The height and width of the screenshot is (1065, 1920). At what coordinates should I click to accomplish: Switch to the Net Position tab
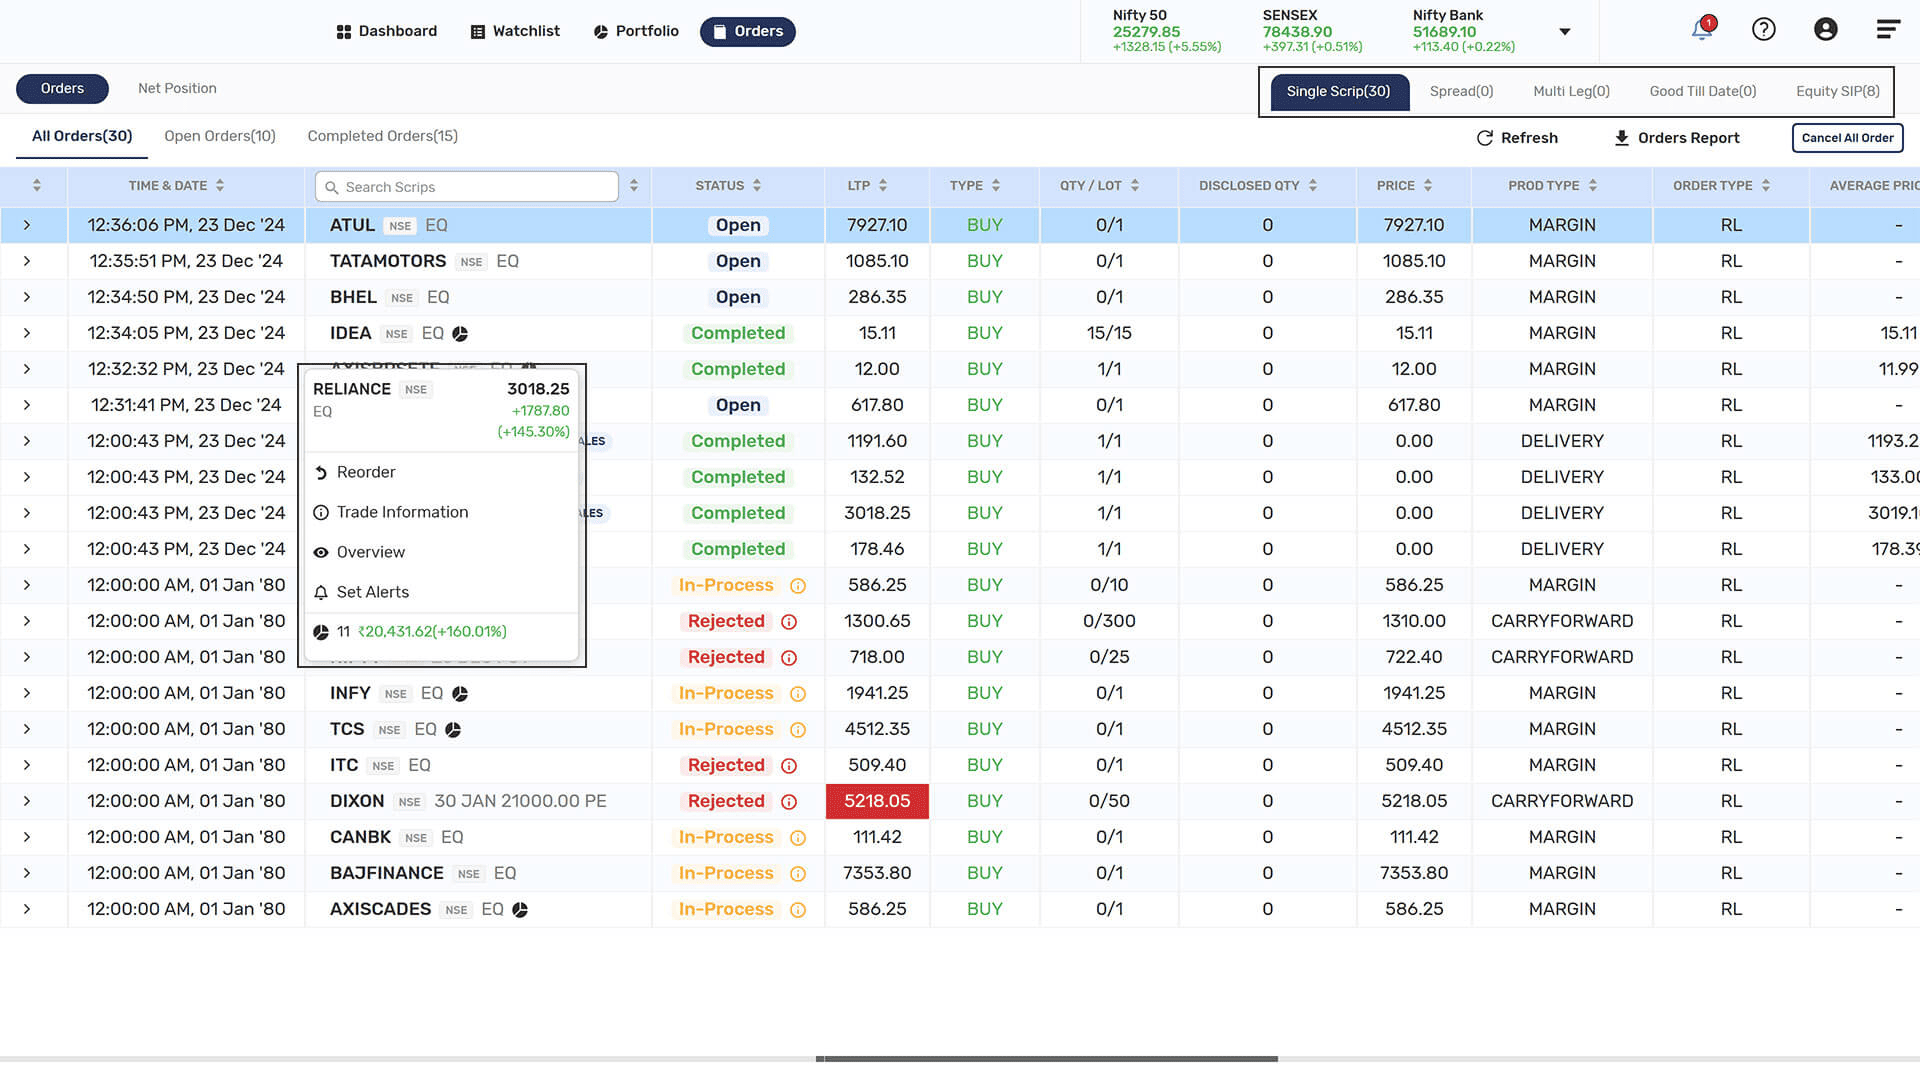coord(177,89)
